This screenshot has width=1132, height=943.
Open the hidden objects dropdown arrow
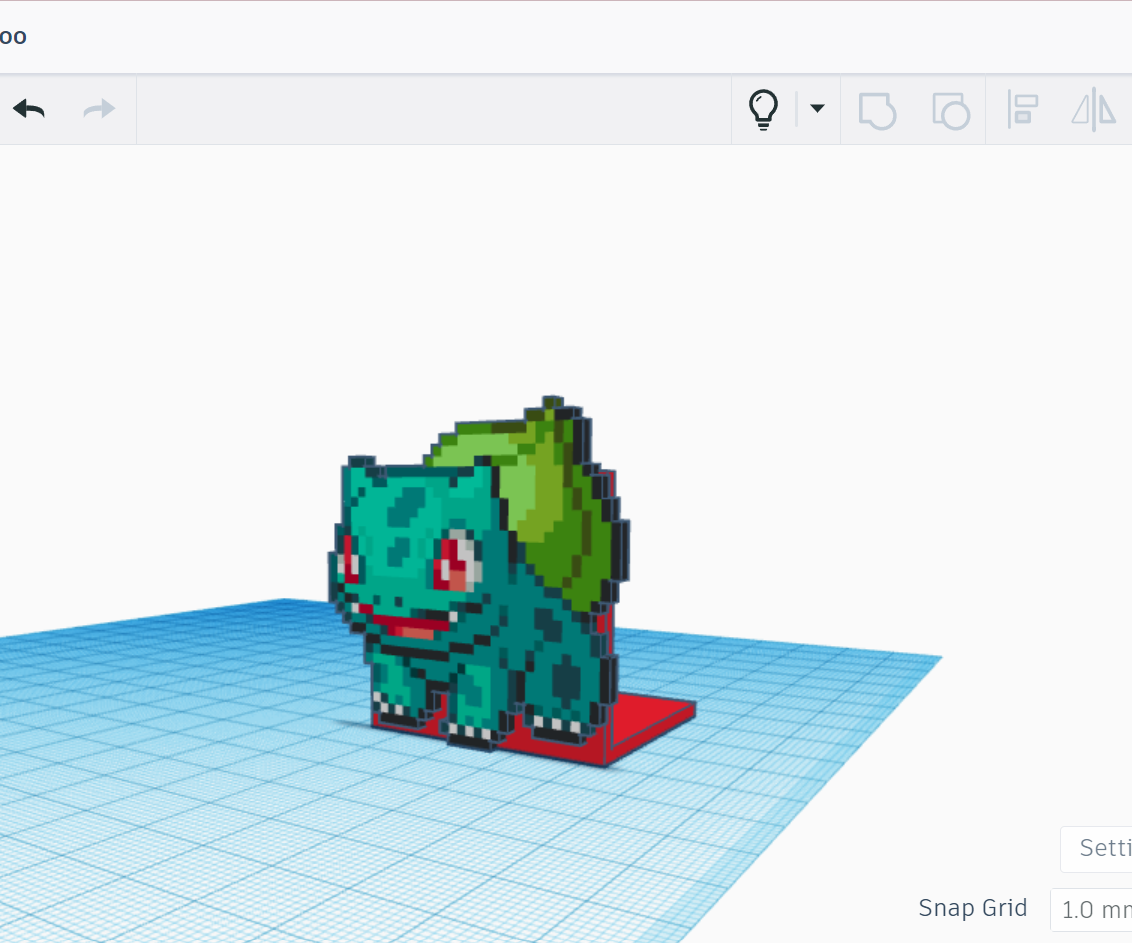pos(816,110)
